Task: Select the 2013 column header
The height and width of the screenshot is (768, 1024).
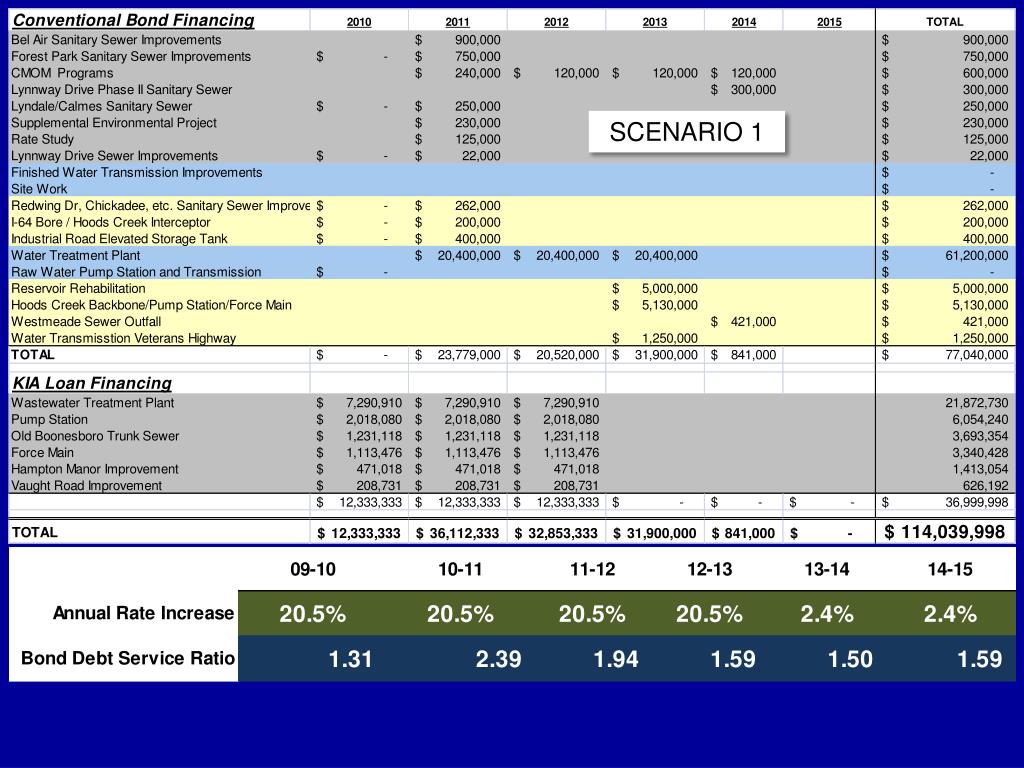Action: click(654, 22)
